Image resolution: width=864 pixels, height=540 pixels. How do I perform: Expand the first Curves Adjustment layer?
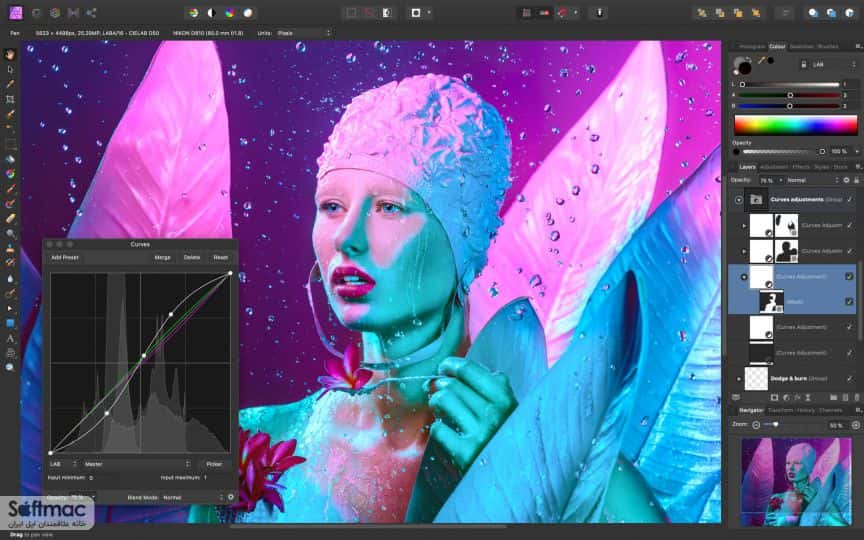pos(744,225)
